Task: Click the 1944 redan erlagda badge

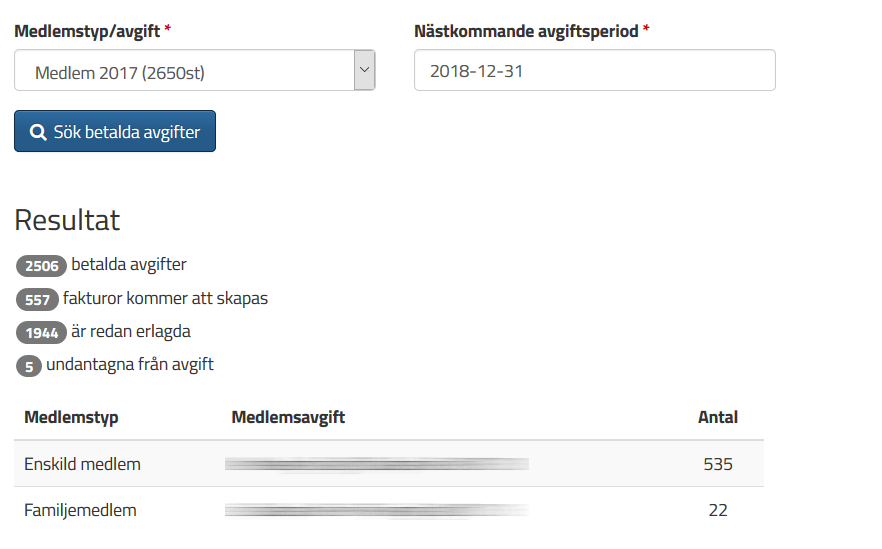Action: coord(42,332)
